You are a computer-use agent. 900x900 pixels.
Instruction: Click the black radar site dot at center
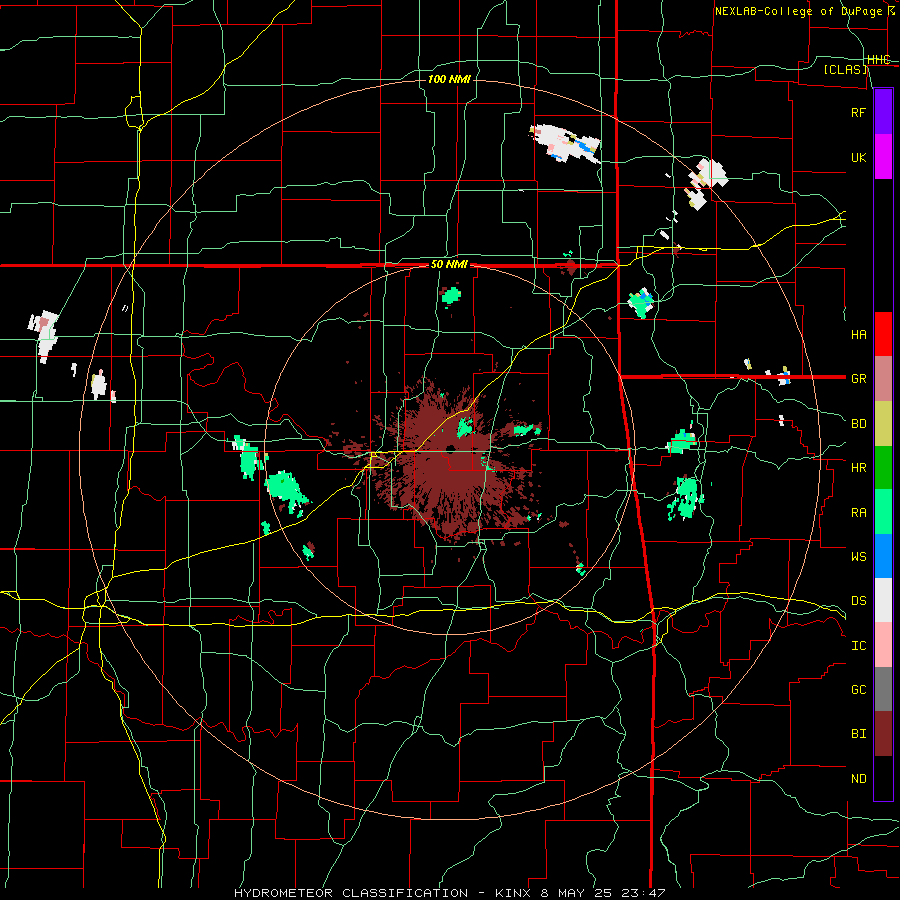450,448
